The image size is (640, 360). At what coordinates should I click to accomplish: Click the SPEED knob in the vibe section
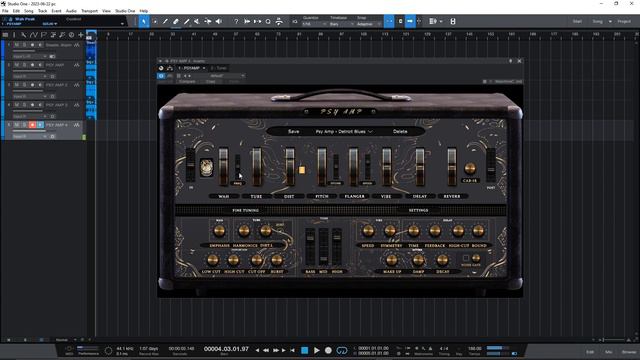pos(368,231)
